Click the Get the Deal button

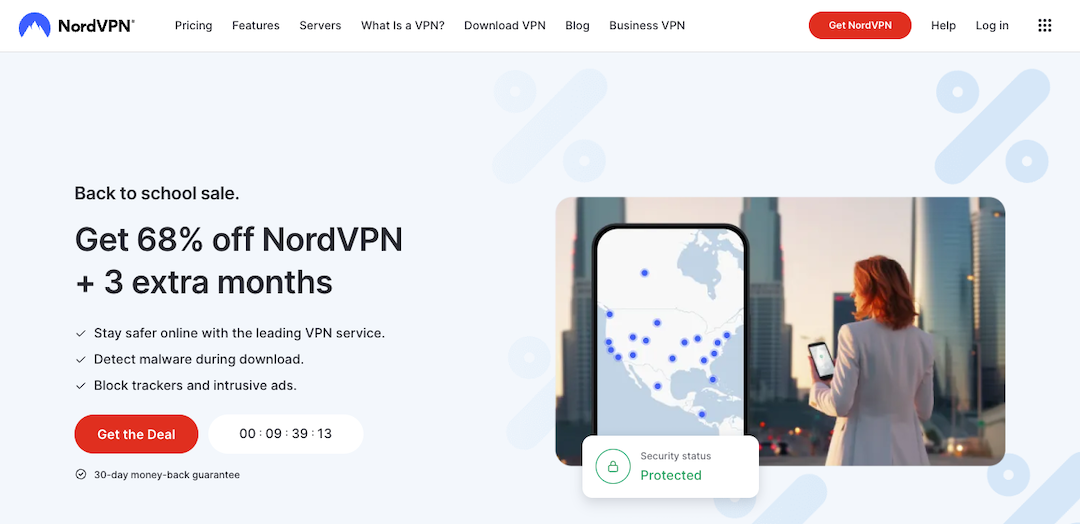136,434
